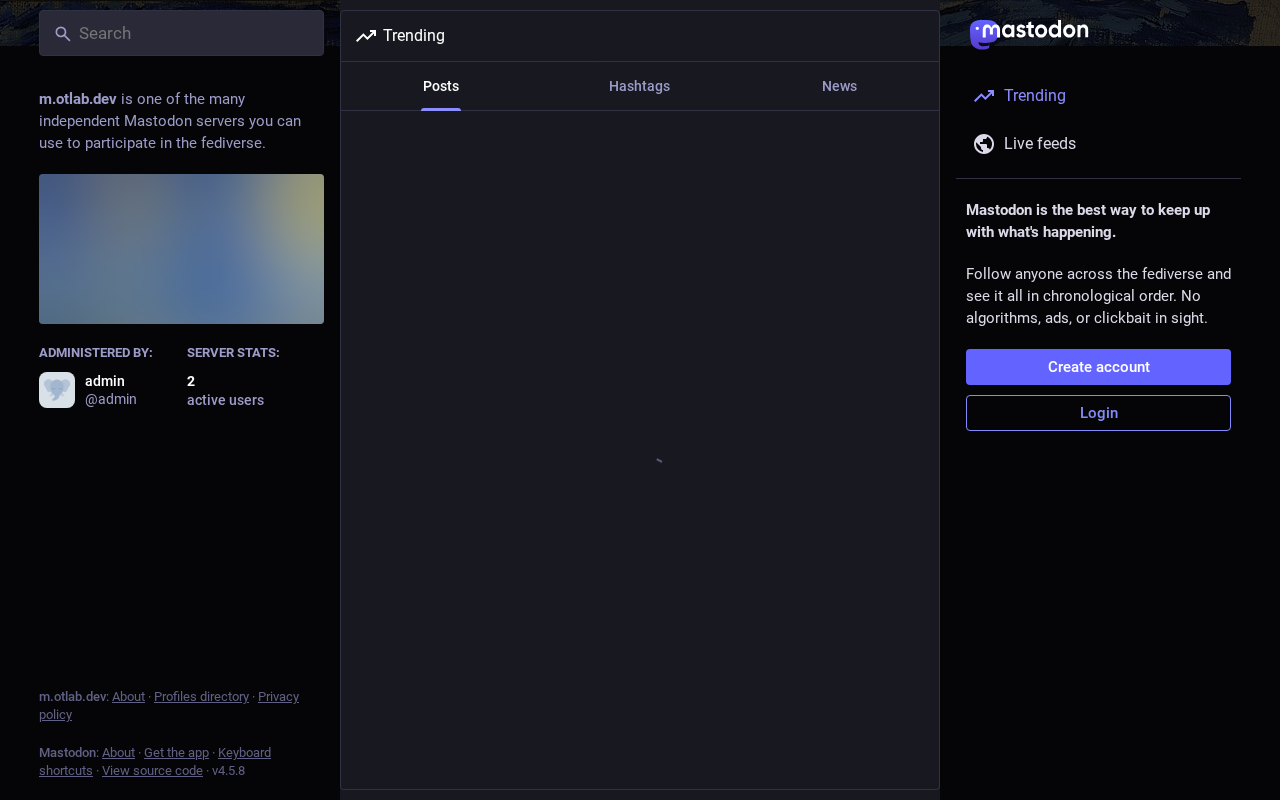Click the Create account button
The height and width of the screenshot is (800, 1280).
1098,367
